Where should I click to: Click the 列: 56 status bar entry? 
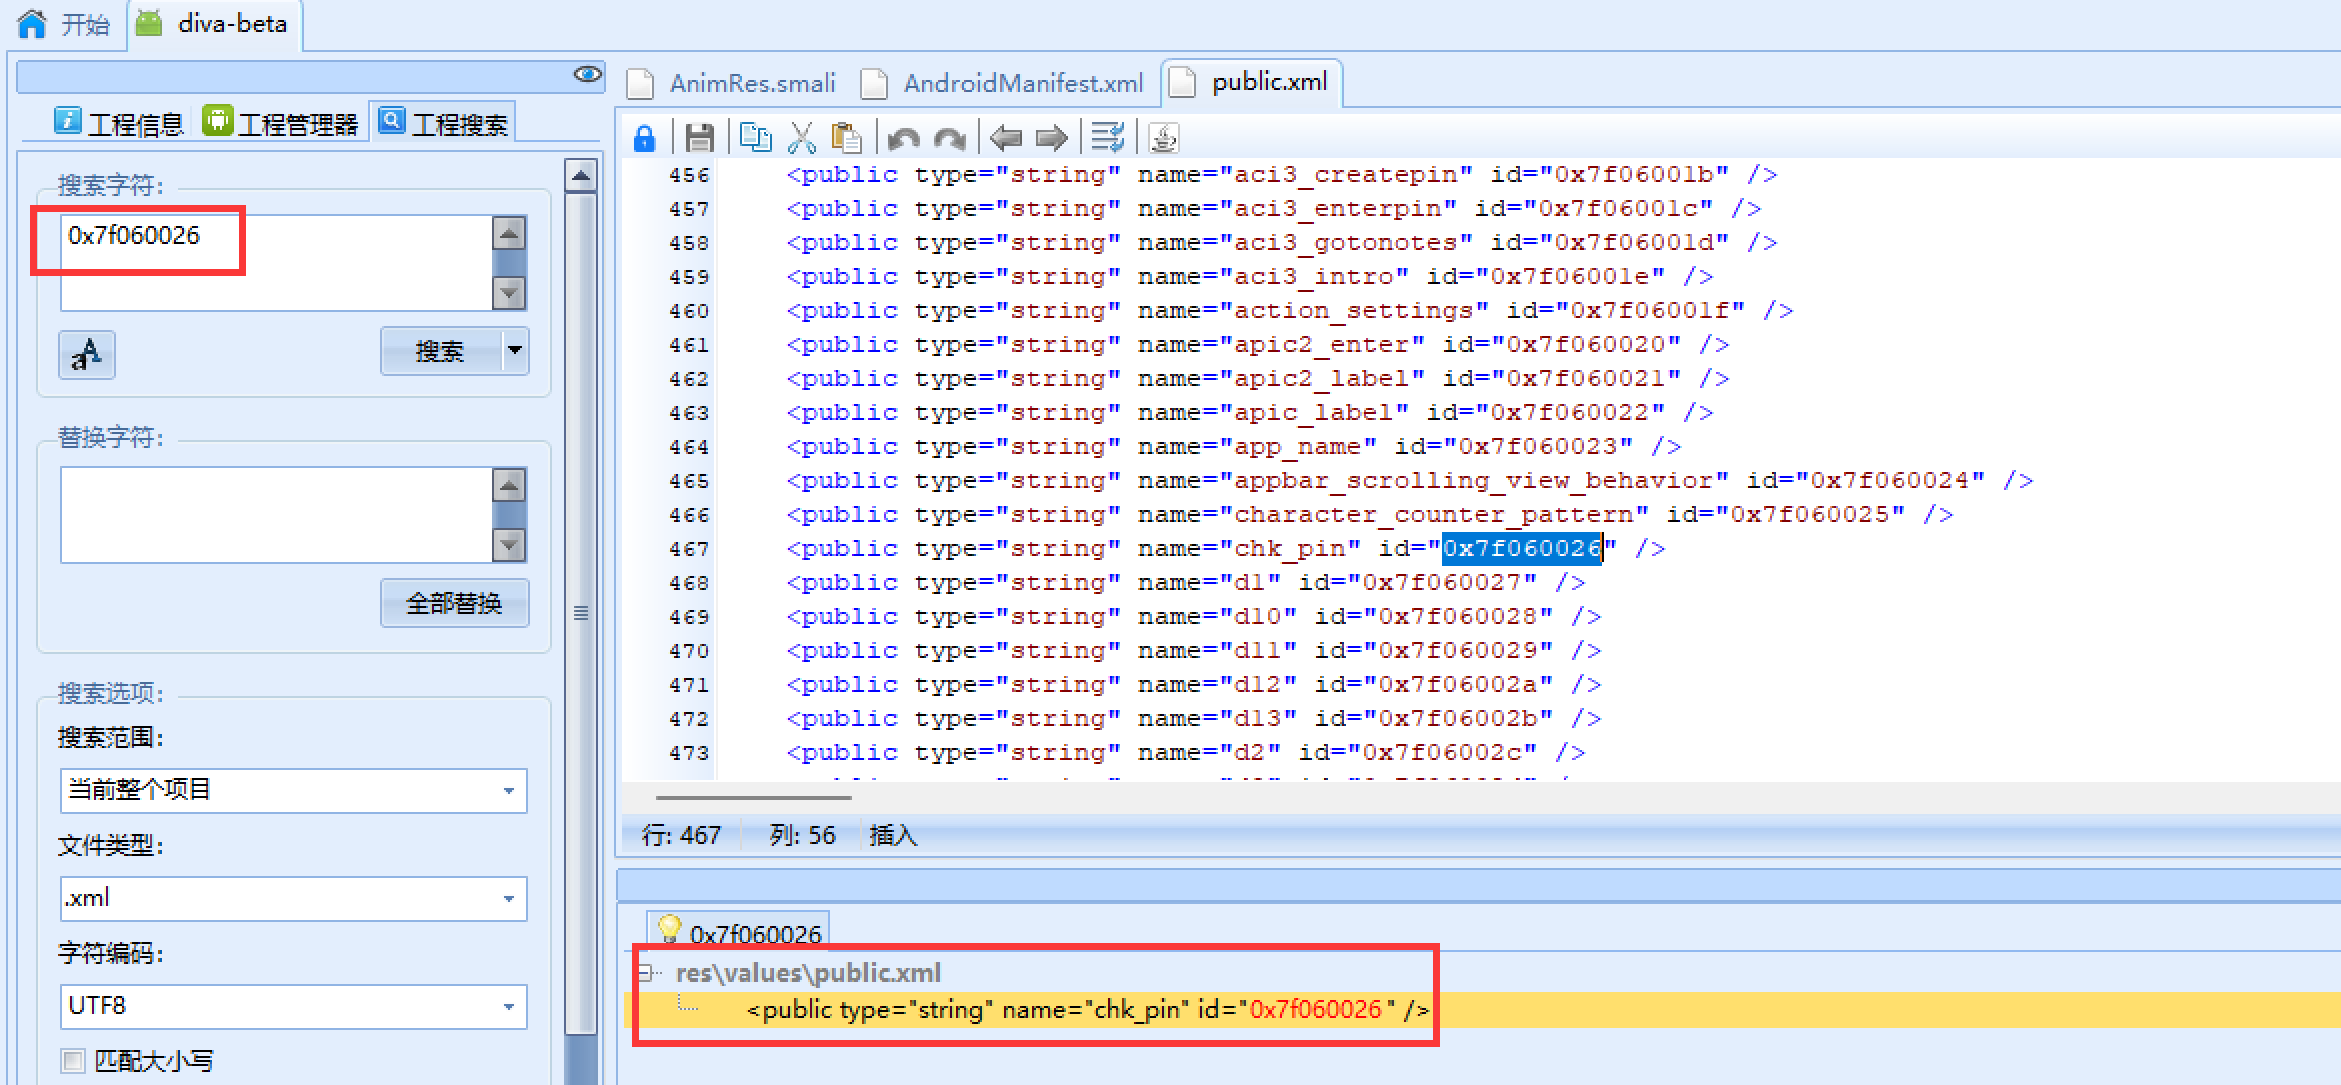point(802,835)
